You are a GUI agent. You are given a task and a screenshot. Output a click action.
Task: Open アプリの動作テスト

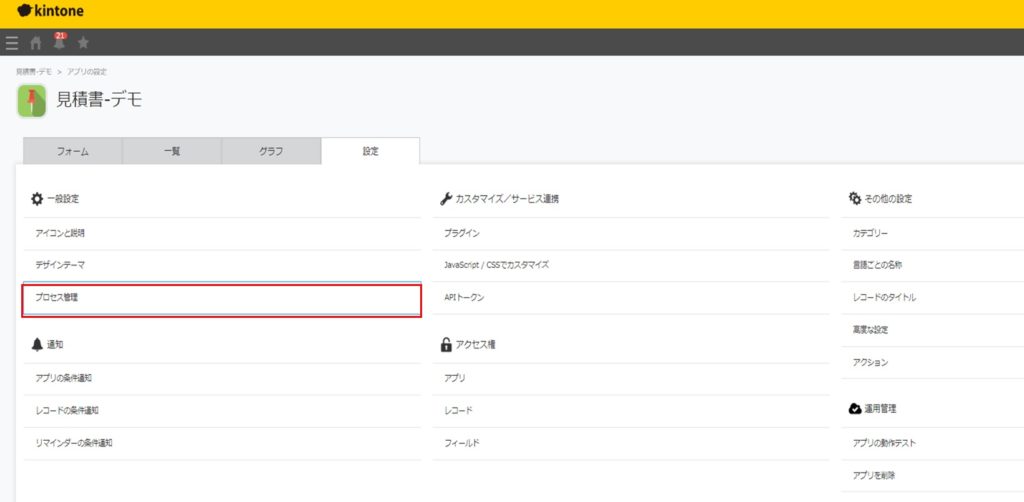point(933,443)
